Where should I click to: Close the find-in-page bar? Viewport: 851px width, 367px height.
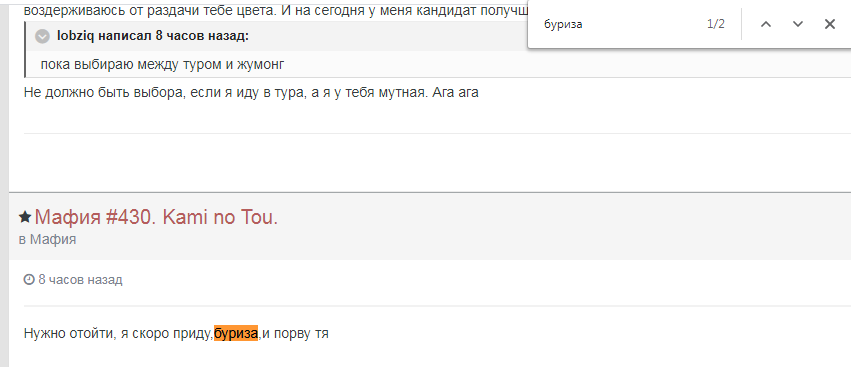click(830, 24)
